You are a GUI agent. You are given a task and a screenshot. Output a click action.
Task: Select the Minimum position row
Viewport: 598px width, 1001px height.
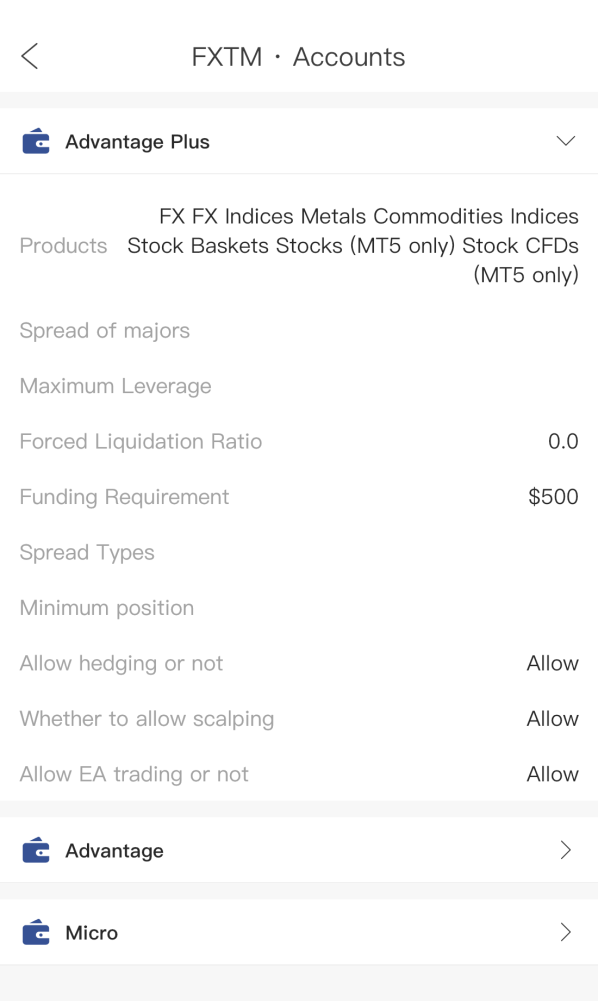coord(299,608)
